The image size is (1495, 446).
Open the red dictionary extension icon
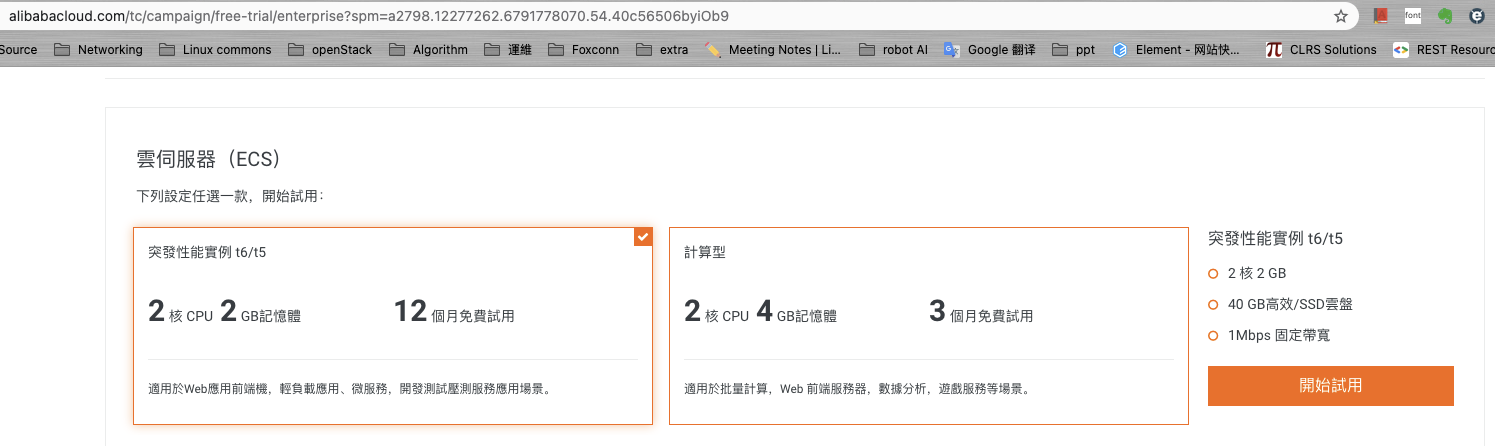[x=1381, y=16]
